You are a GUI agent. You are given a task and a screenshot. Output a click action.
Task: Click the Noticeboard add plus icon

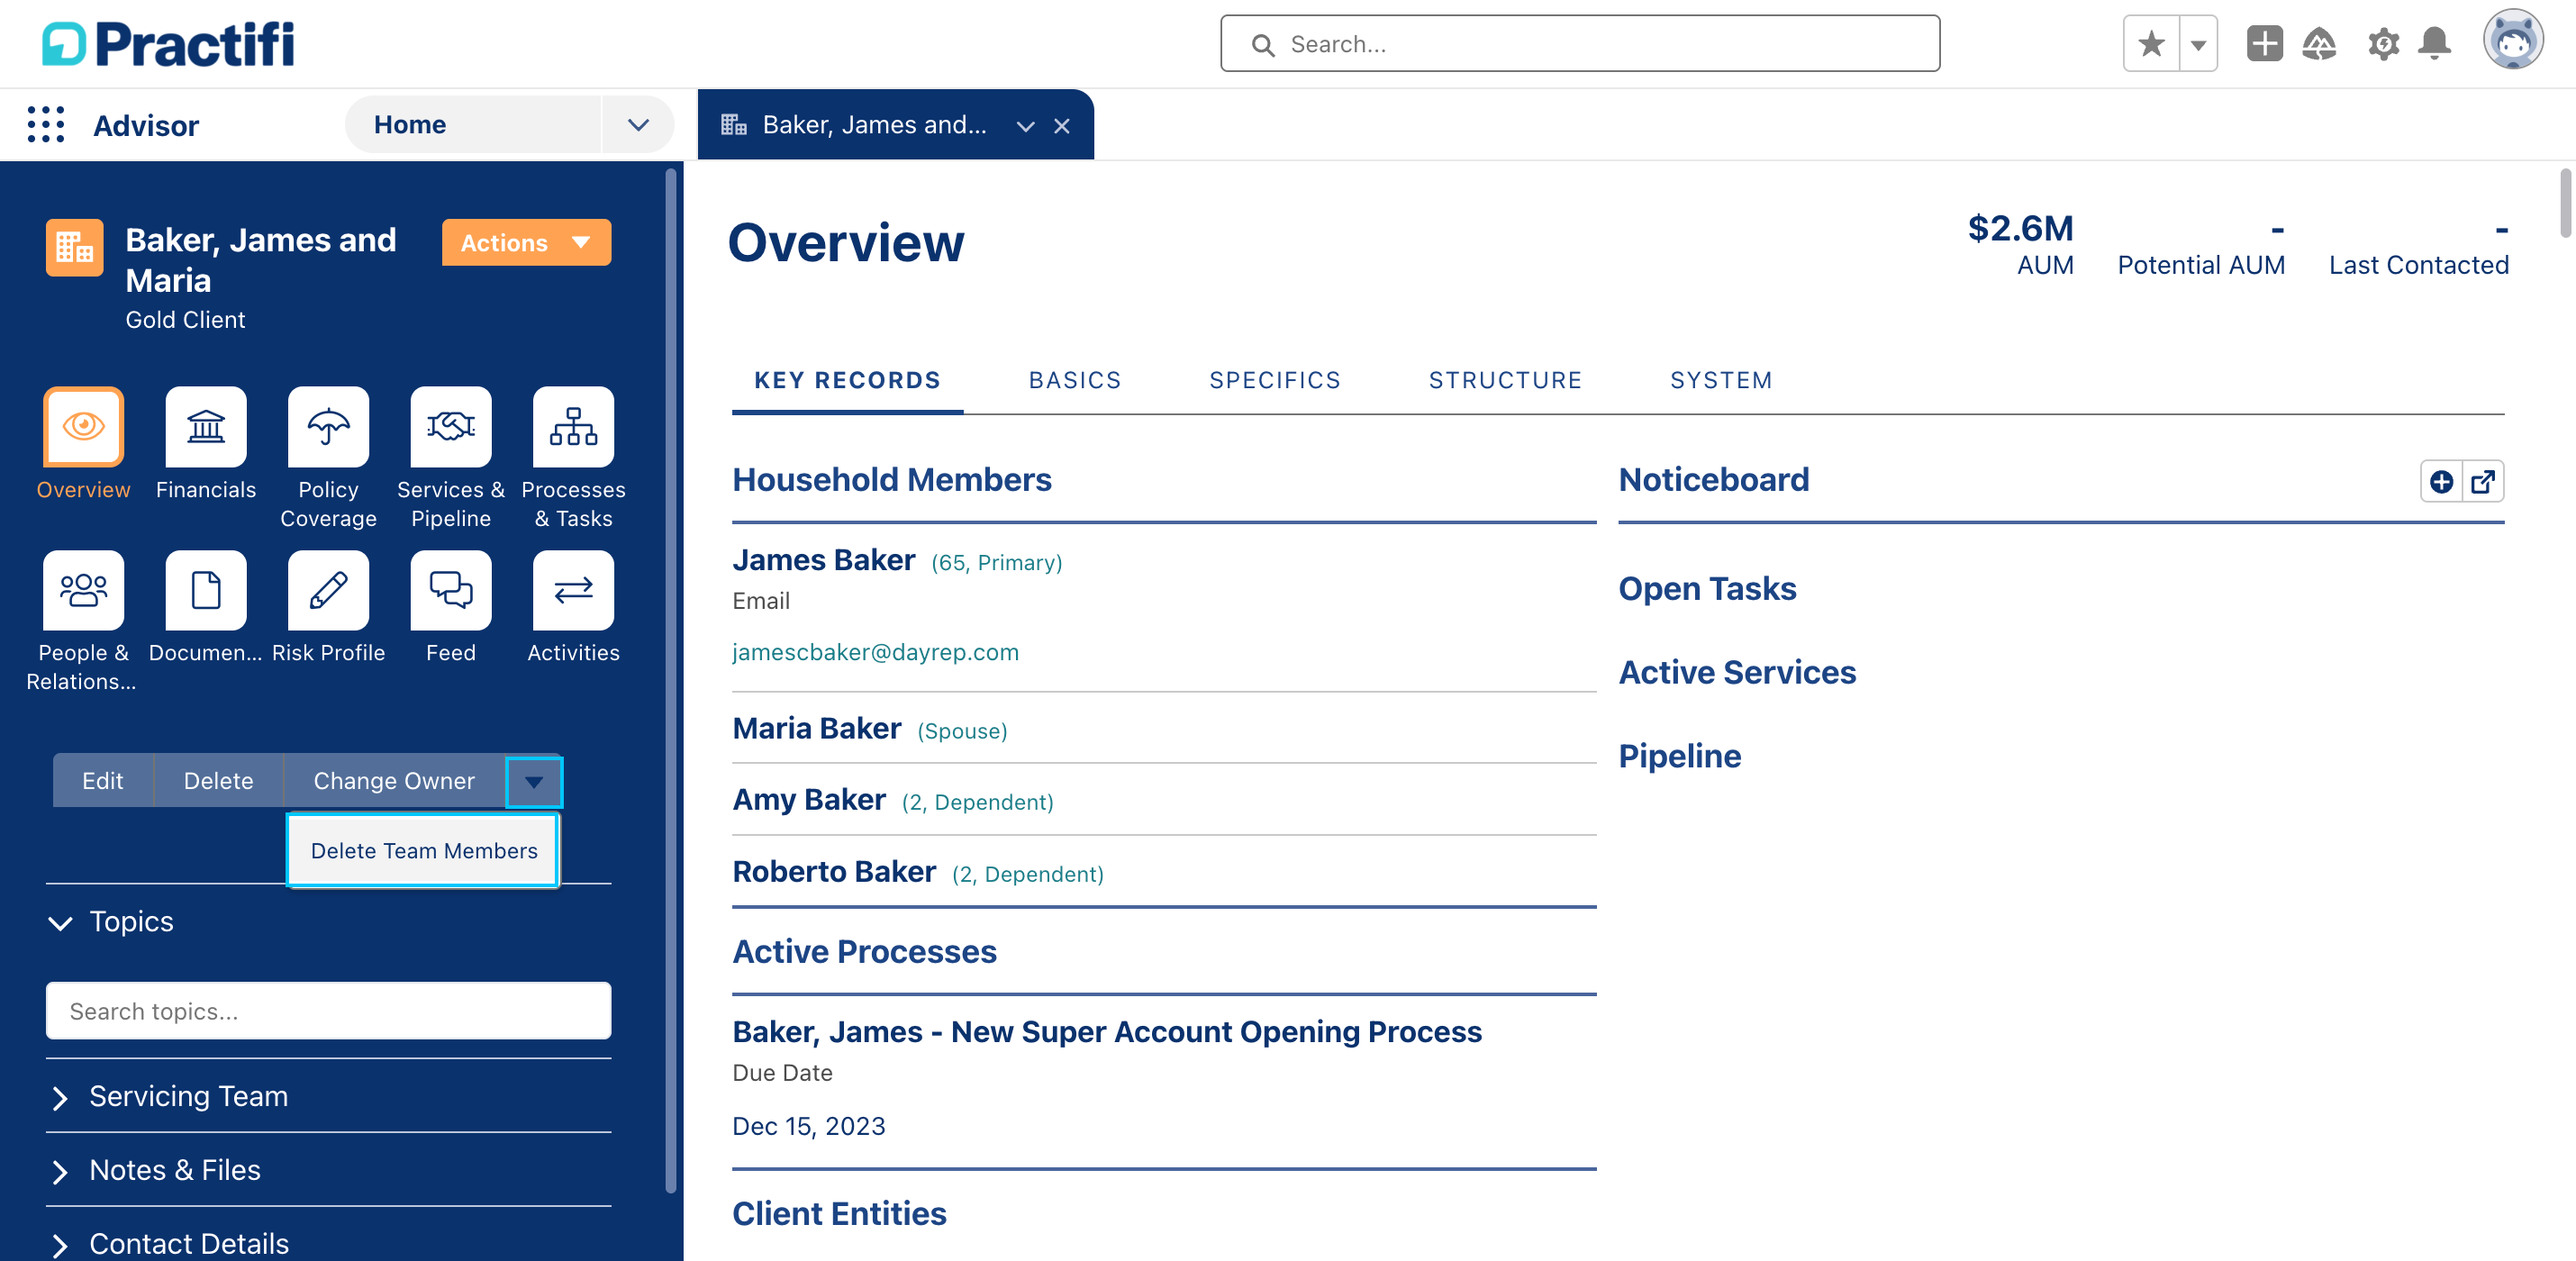(2441, 482)
